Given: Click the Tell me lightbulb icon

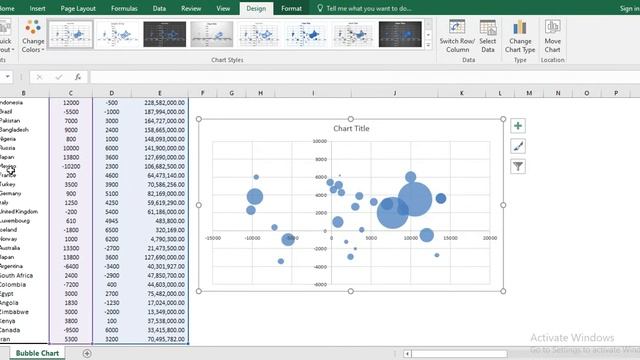Looking at the screenshot, I should pos(320,8).
